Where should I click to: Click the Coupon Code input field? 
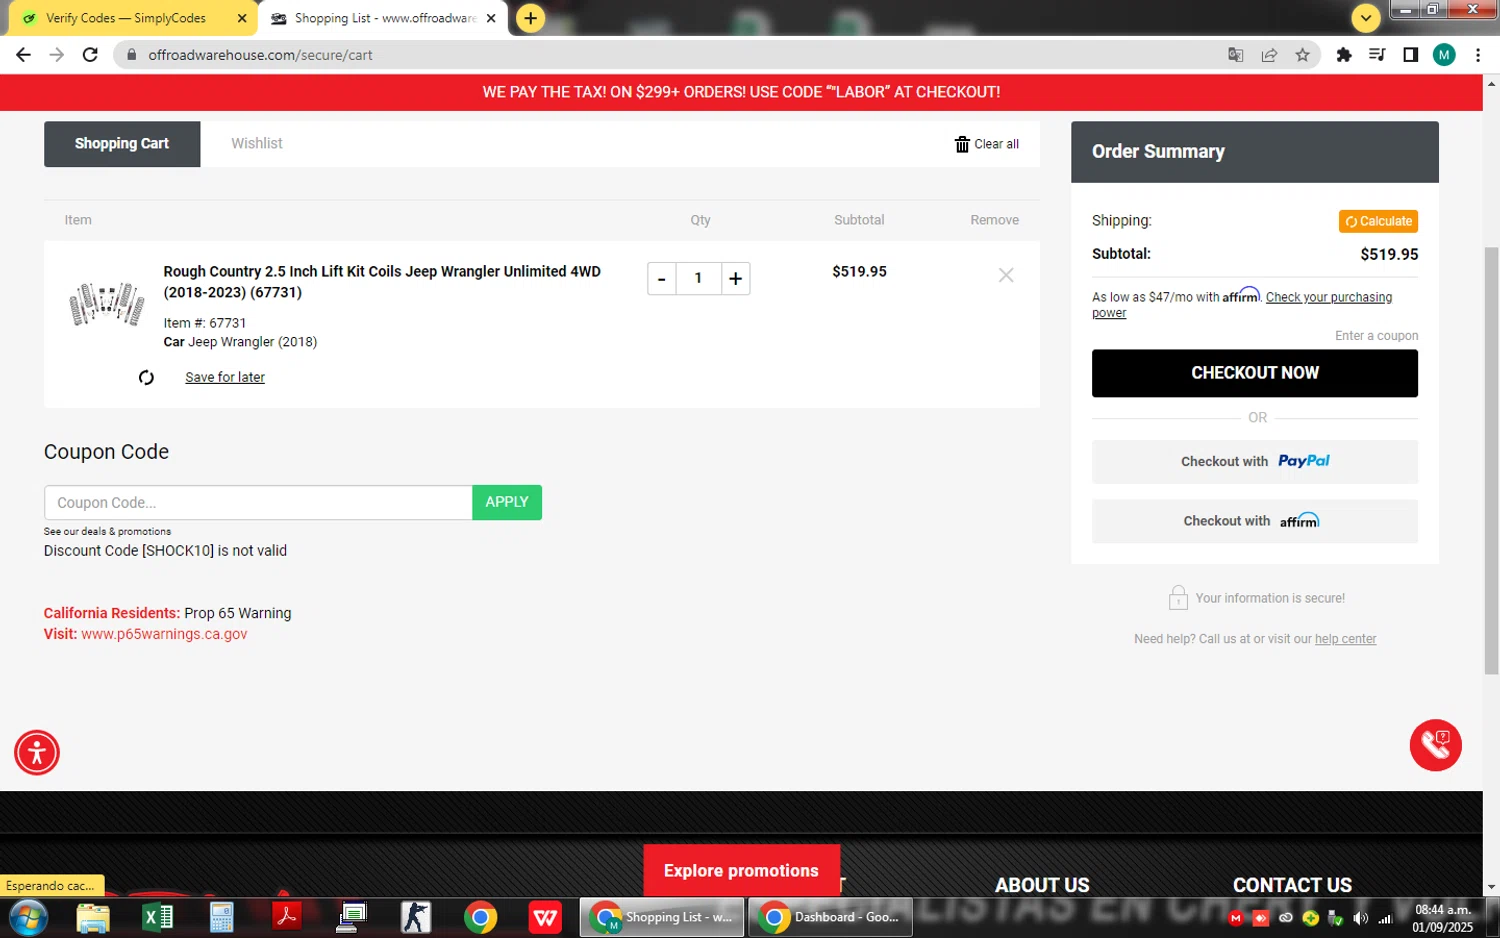(258, 503)
